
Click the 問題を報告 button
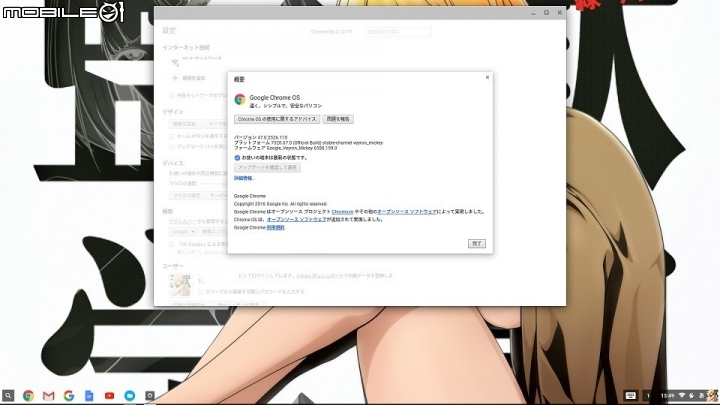tap(338, 119)
